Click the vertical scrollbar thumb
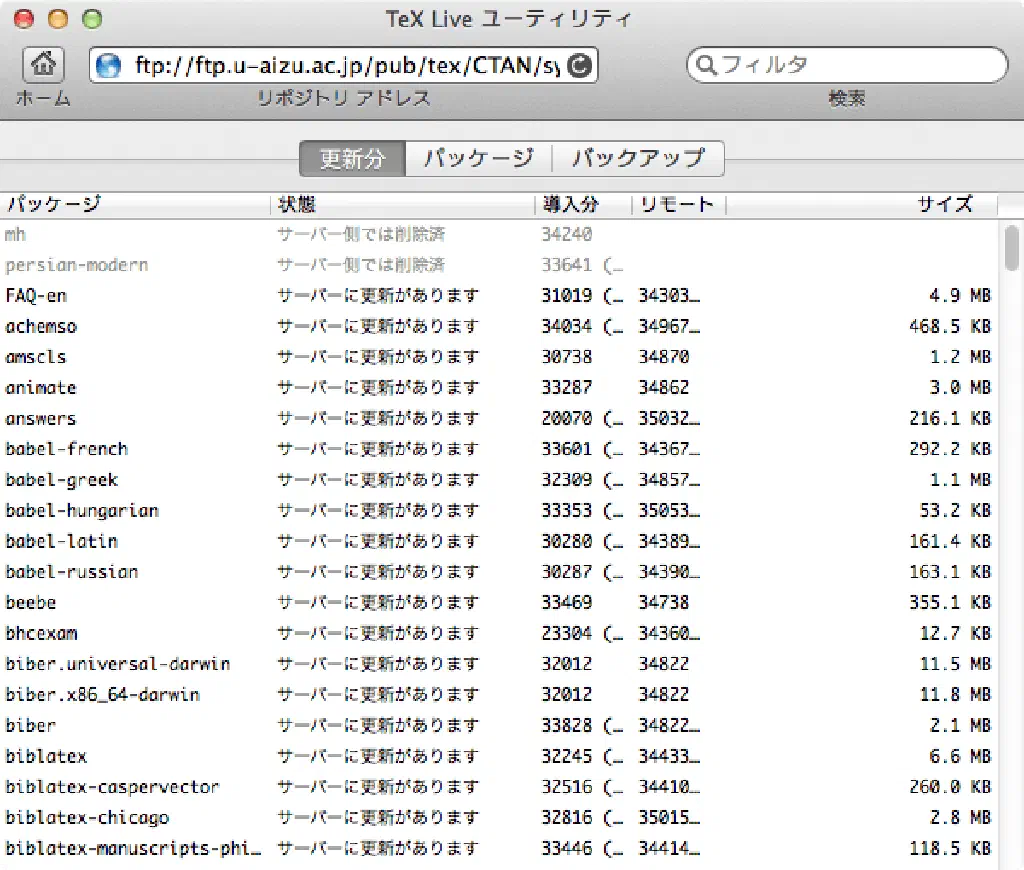 point(1011,247)
